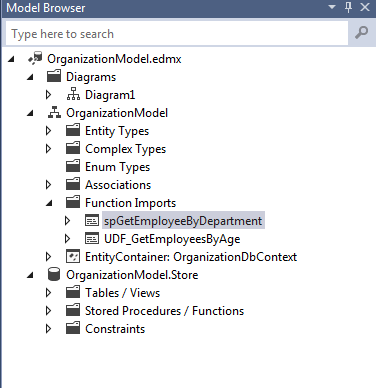Click the OrganizationModel.edmx file icon

(x=35, y=58)
